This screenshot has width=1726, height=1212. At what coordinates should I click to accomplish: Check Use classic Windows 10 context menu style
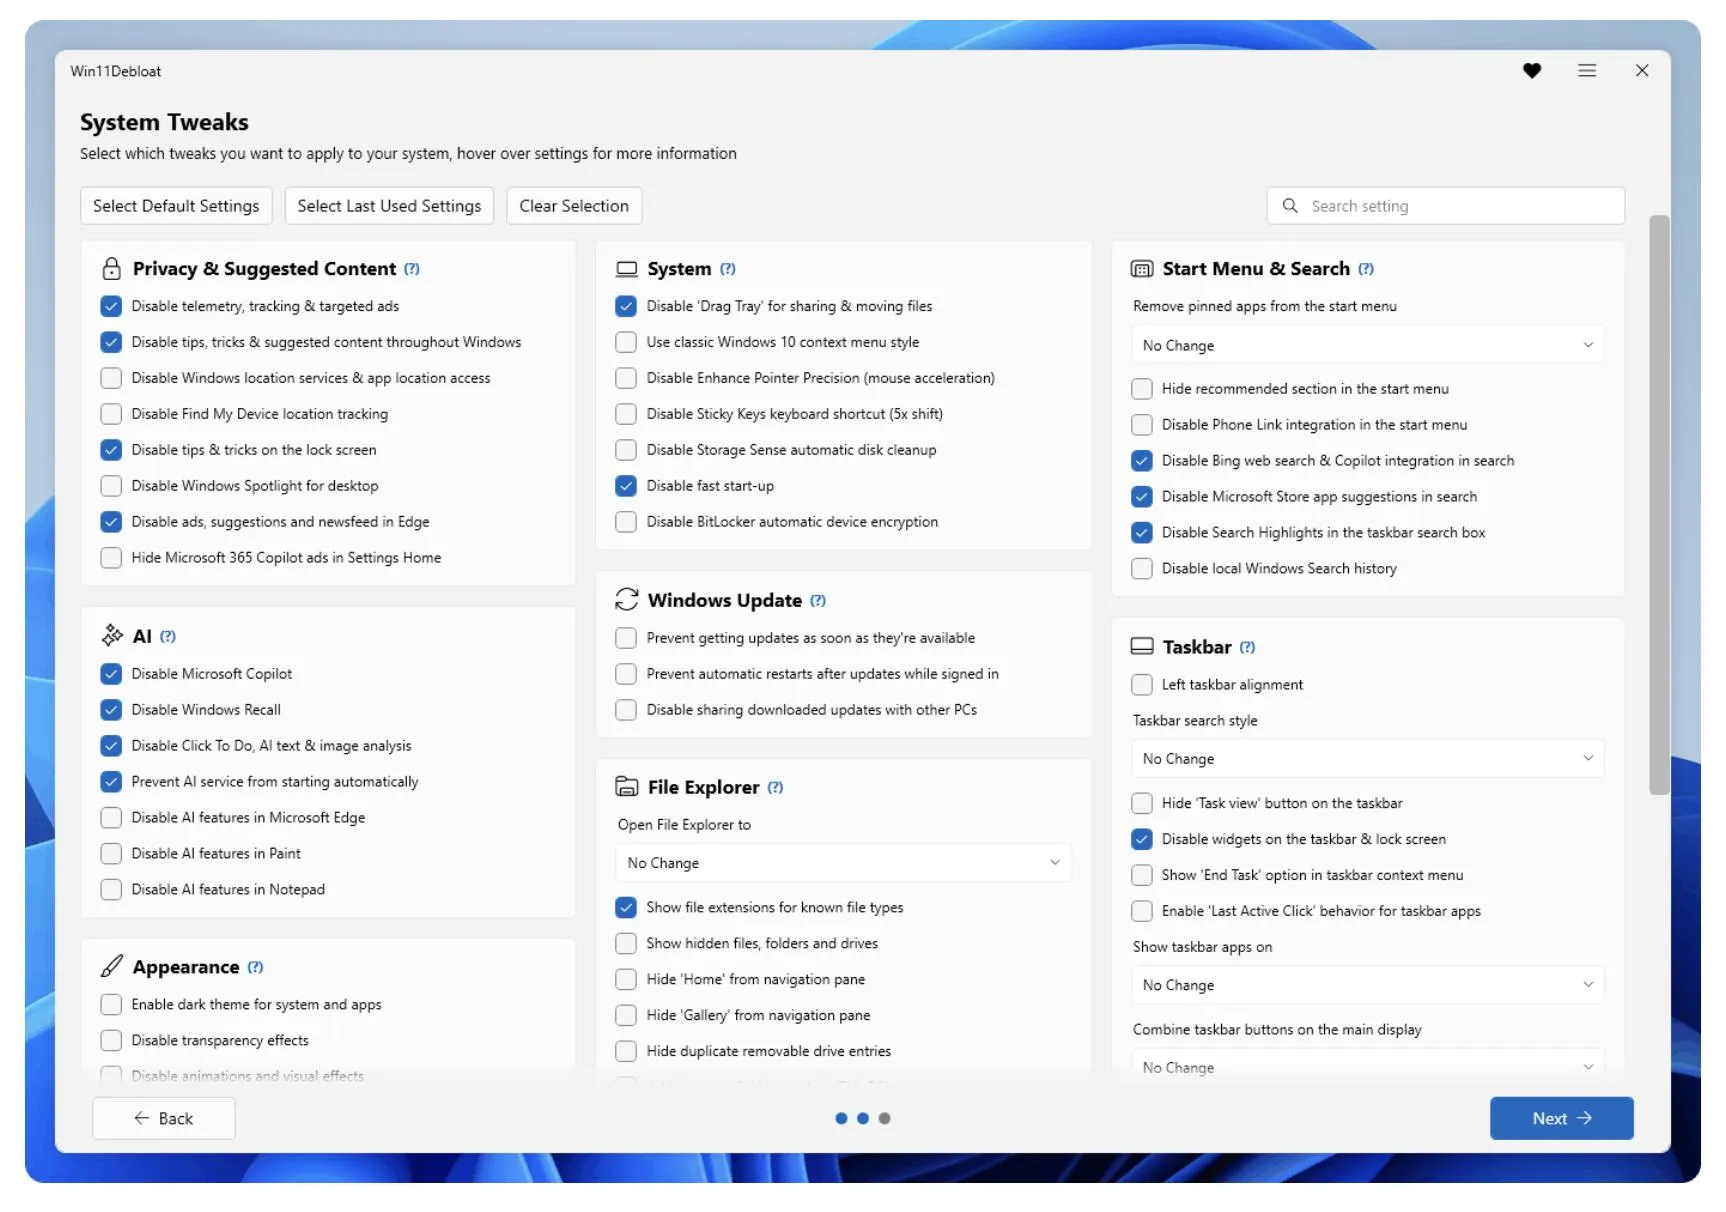tap(626, 342)
